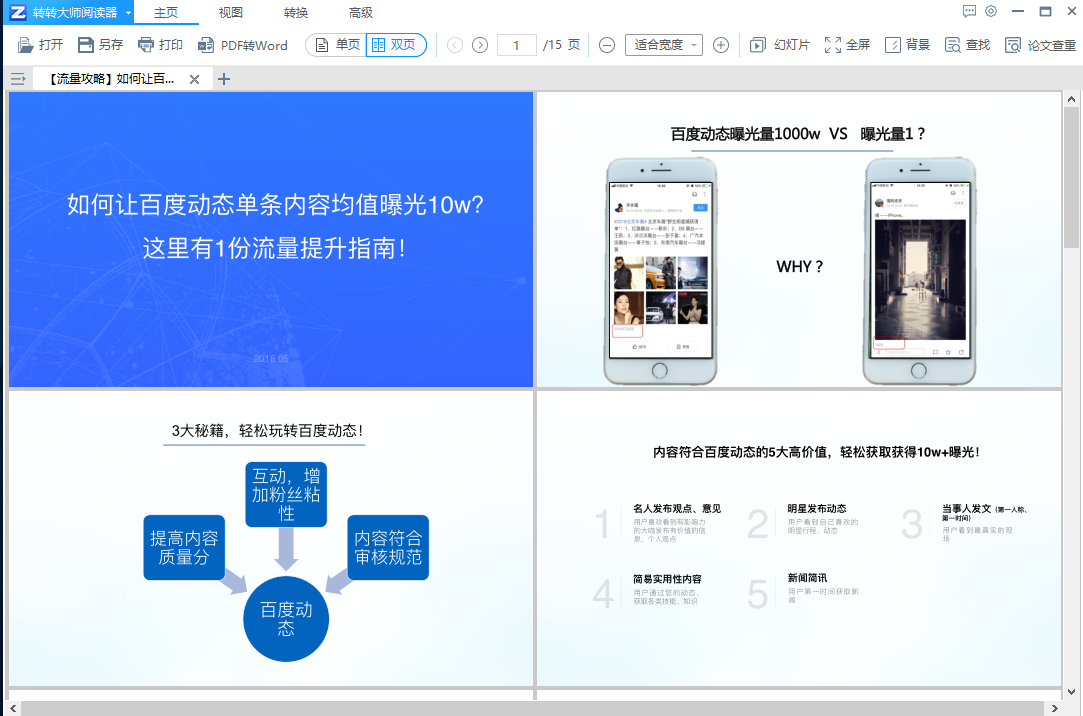Close the 【流量攻略】 document tab
The image size is (1083, 716).
click(x=195, y=79)
